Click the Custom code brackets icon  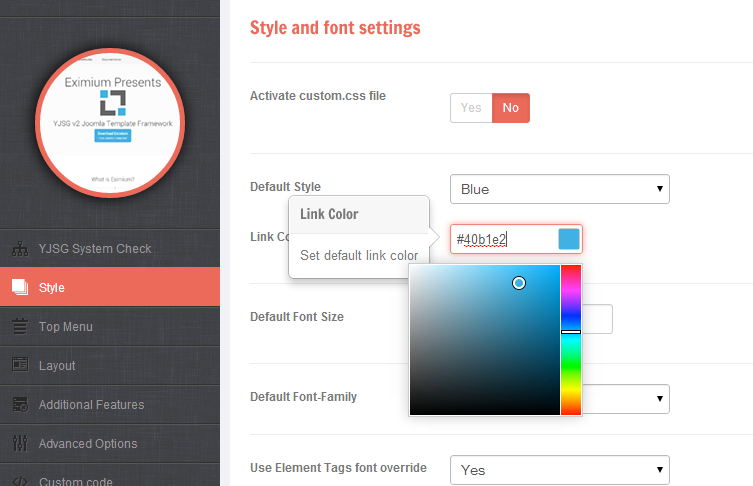point(20,481)
